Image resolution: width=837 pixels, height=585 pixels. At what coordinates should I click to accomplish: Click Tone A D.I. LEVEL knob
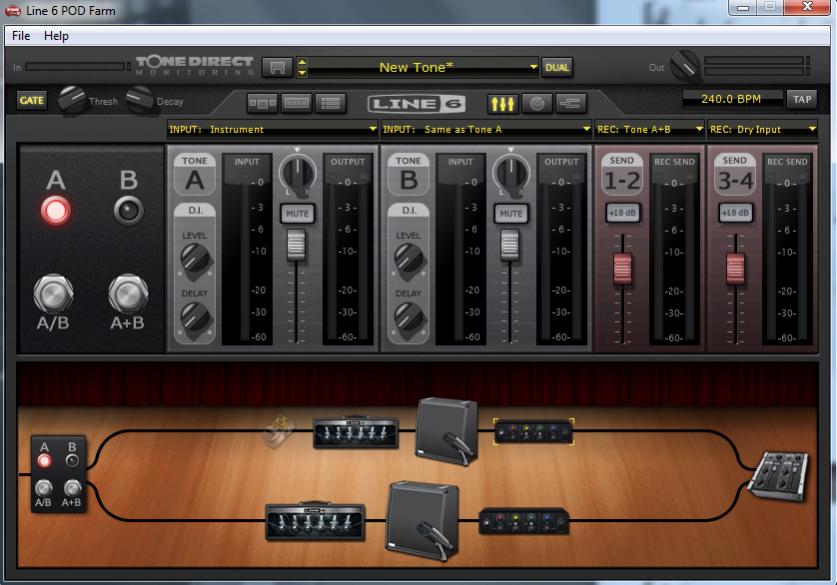(195, 260)
